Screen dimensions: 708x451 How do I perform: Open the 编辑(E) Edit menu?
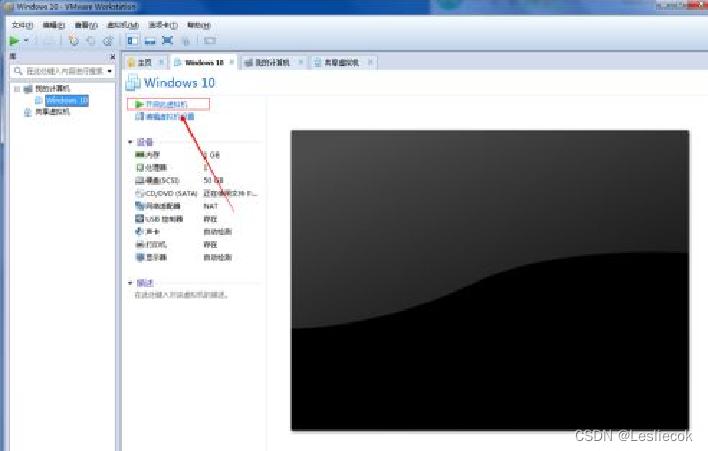(54, 25)
